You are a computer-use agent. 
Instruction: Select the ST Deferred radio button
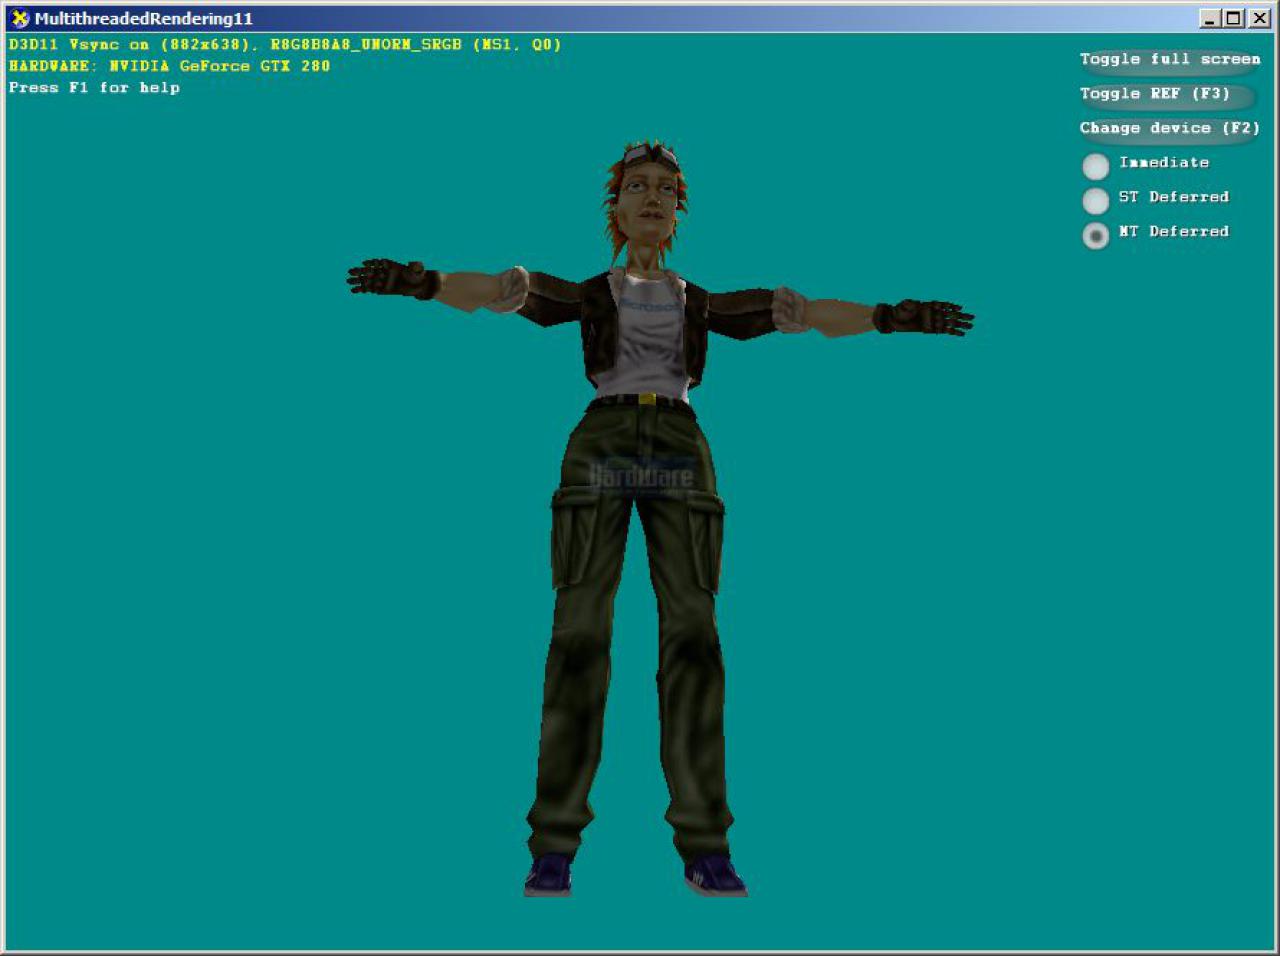(1096, 200)
